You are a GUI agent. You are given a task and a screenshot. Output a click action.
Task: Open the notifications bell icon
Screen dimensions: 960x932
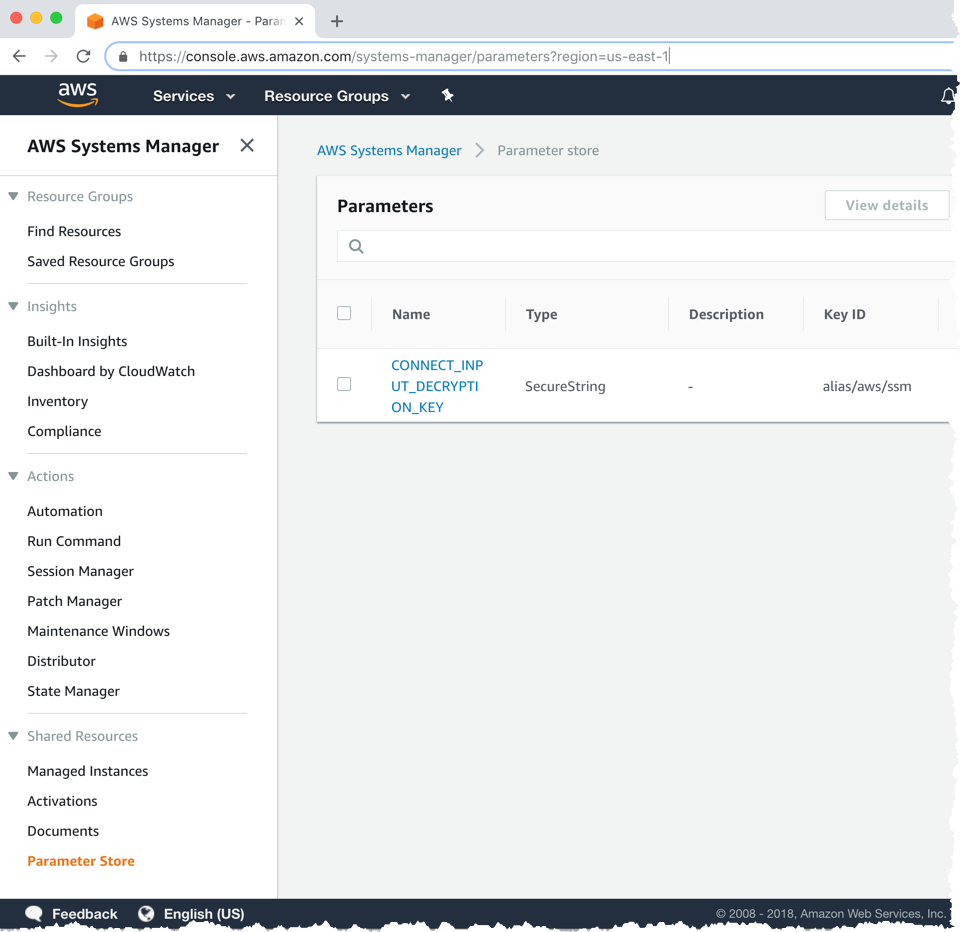click(948, 96)
